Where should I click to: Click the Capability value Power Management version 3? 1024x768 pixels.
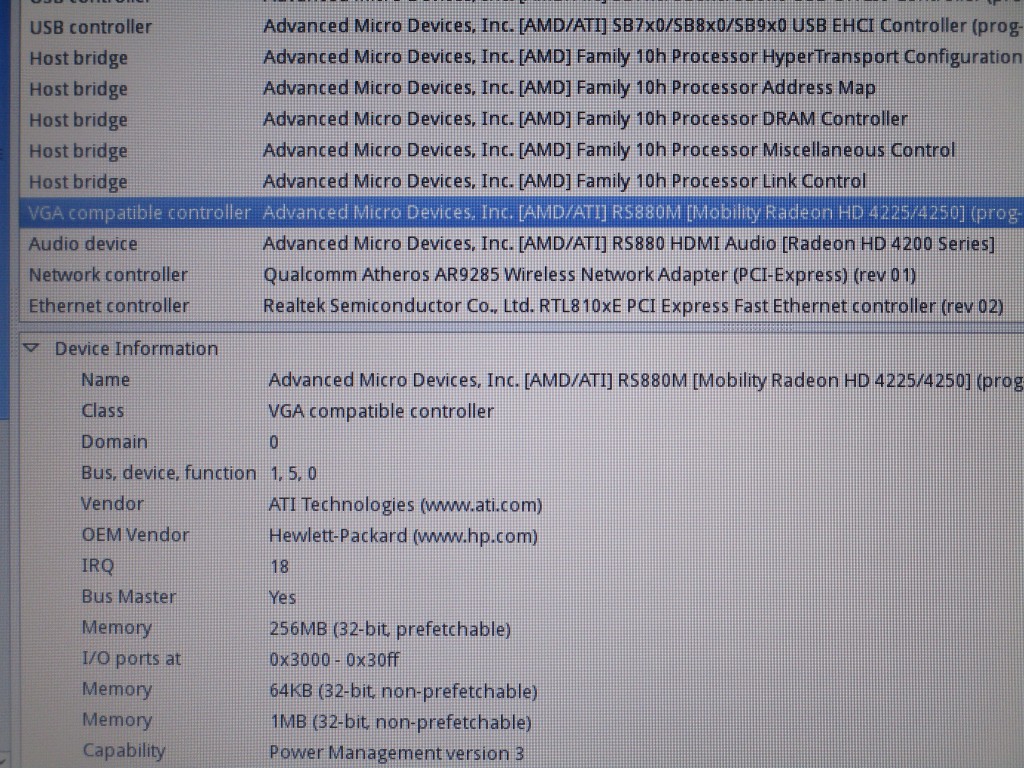(396, 753)
